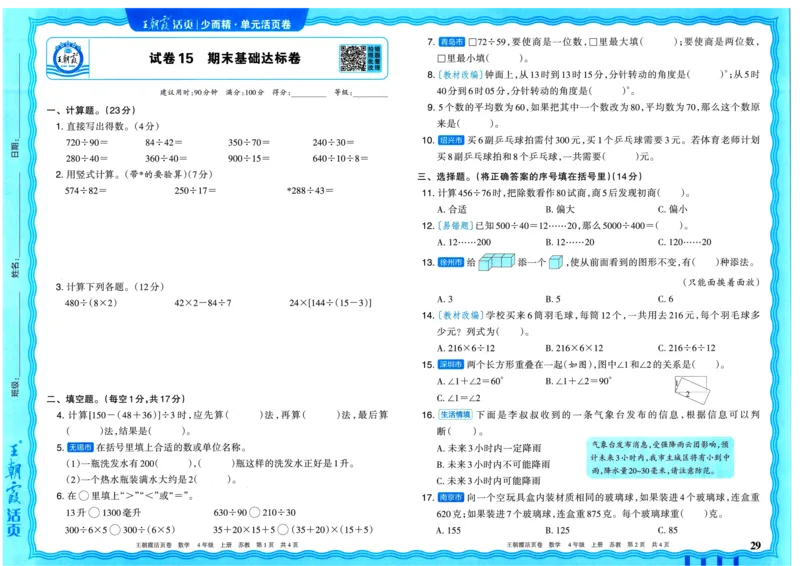Click the single cube figure in question 13
The height and width of the screenshot is (566, 800).
[x=556, y=262]
